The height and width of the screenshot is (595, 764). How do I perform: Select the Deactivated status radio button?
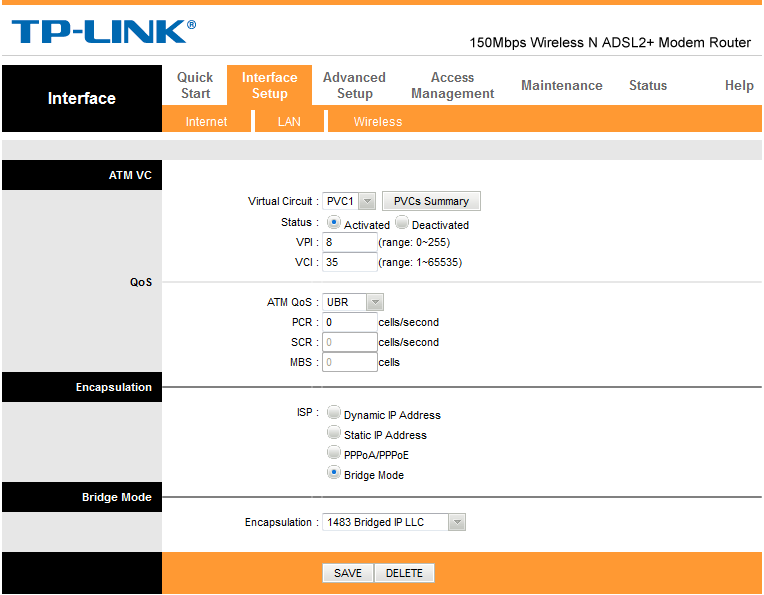pos(401,223)
